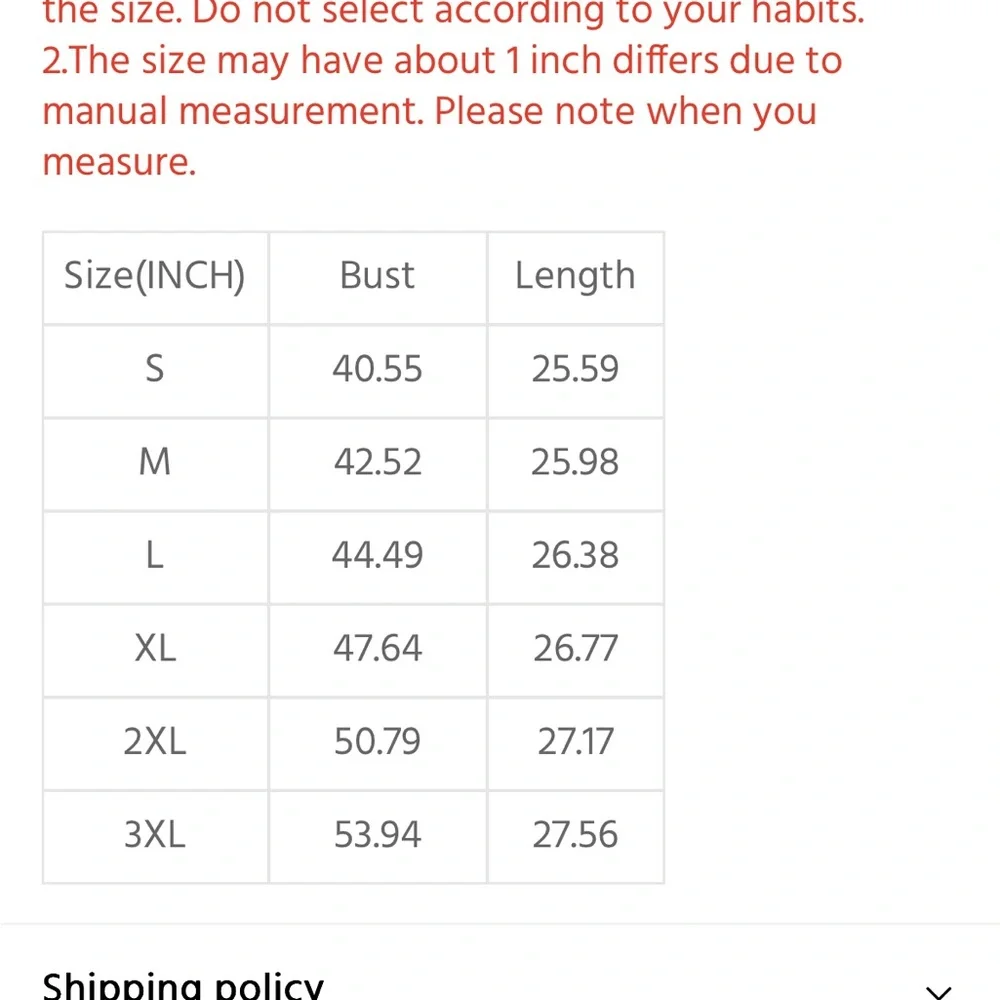Open the Shipping policy section heading

(183, 986)
